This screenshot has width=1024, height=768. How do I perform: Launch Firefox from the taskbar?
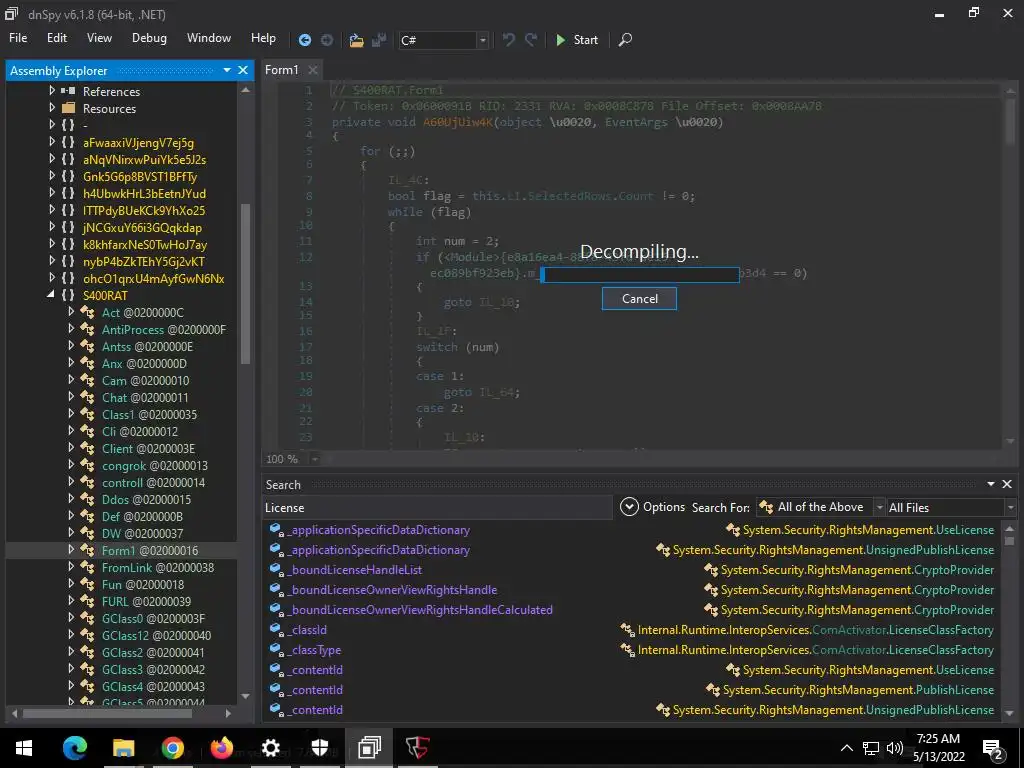221,747
